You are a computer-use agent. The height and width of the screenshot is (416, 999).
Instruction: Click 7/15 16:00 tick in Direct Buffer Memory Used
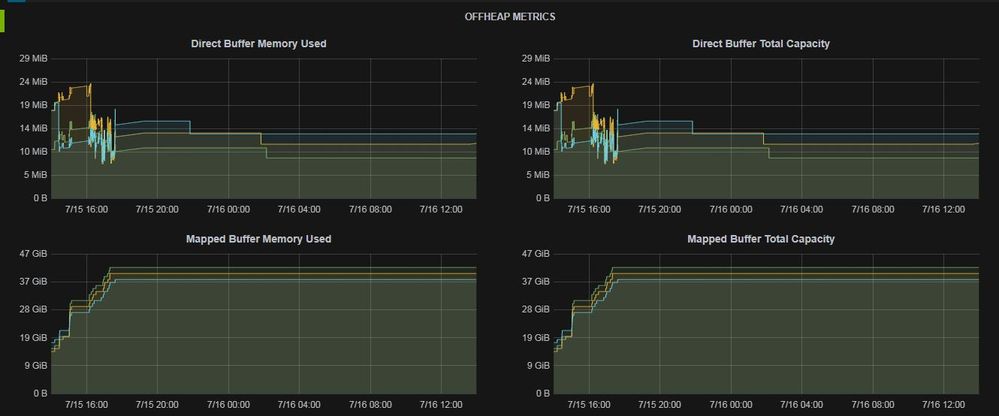pyautogui.click(x=86, y=209)
